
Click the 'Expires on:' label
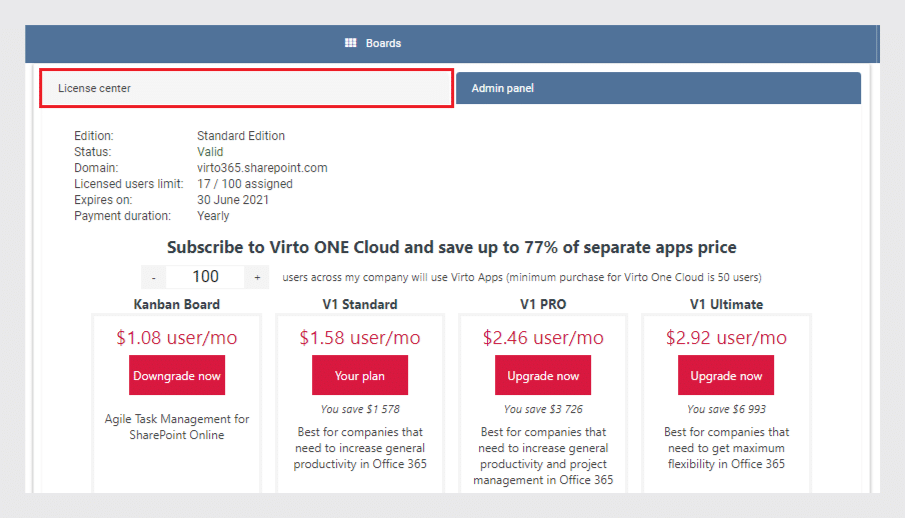point(103,200)
